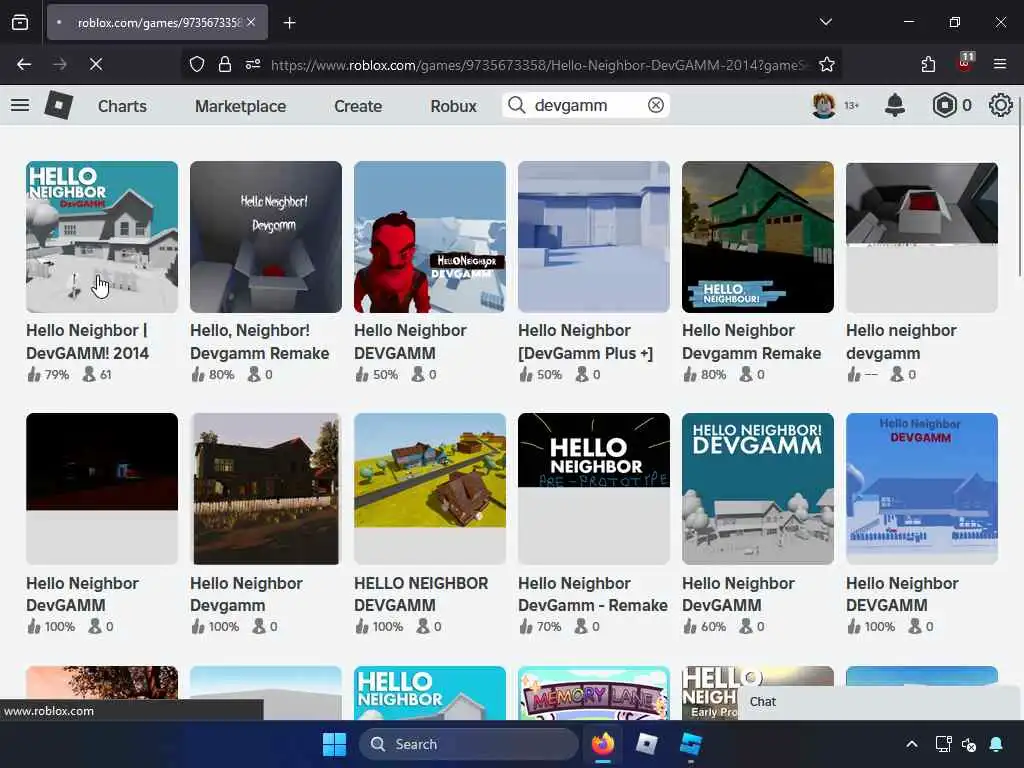This screenshot has height=768, width=1024.
Task: Open the red neighbor Hello Neighbor DEVGAMM thumbnail
Action: 430,237
